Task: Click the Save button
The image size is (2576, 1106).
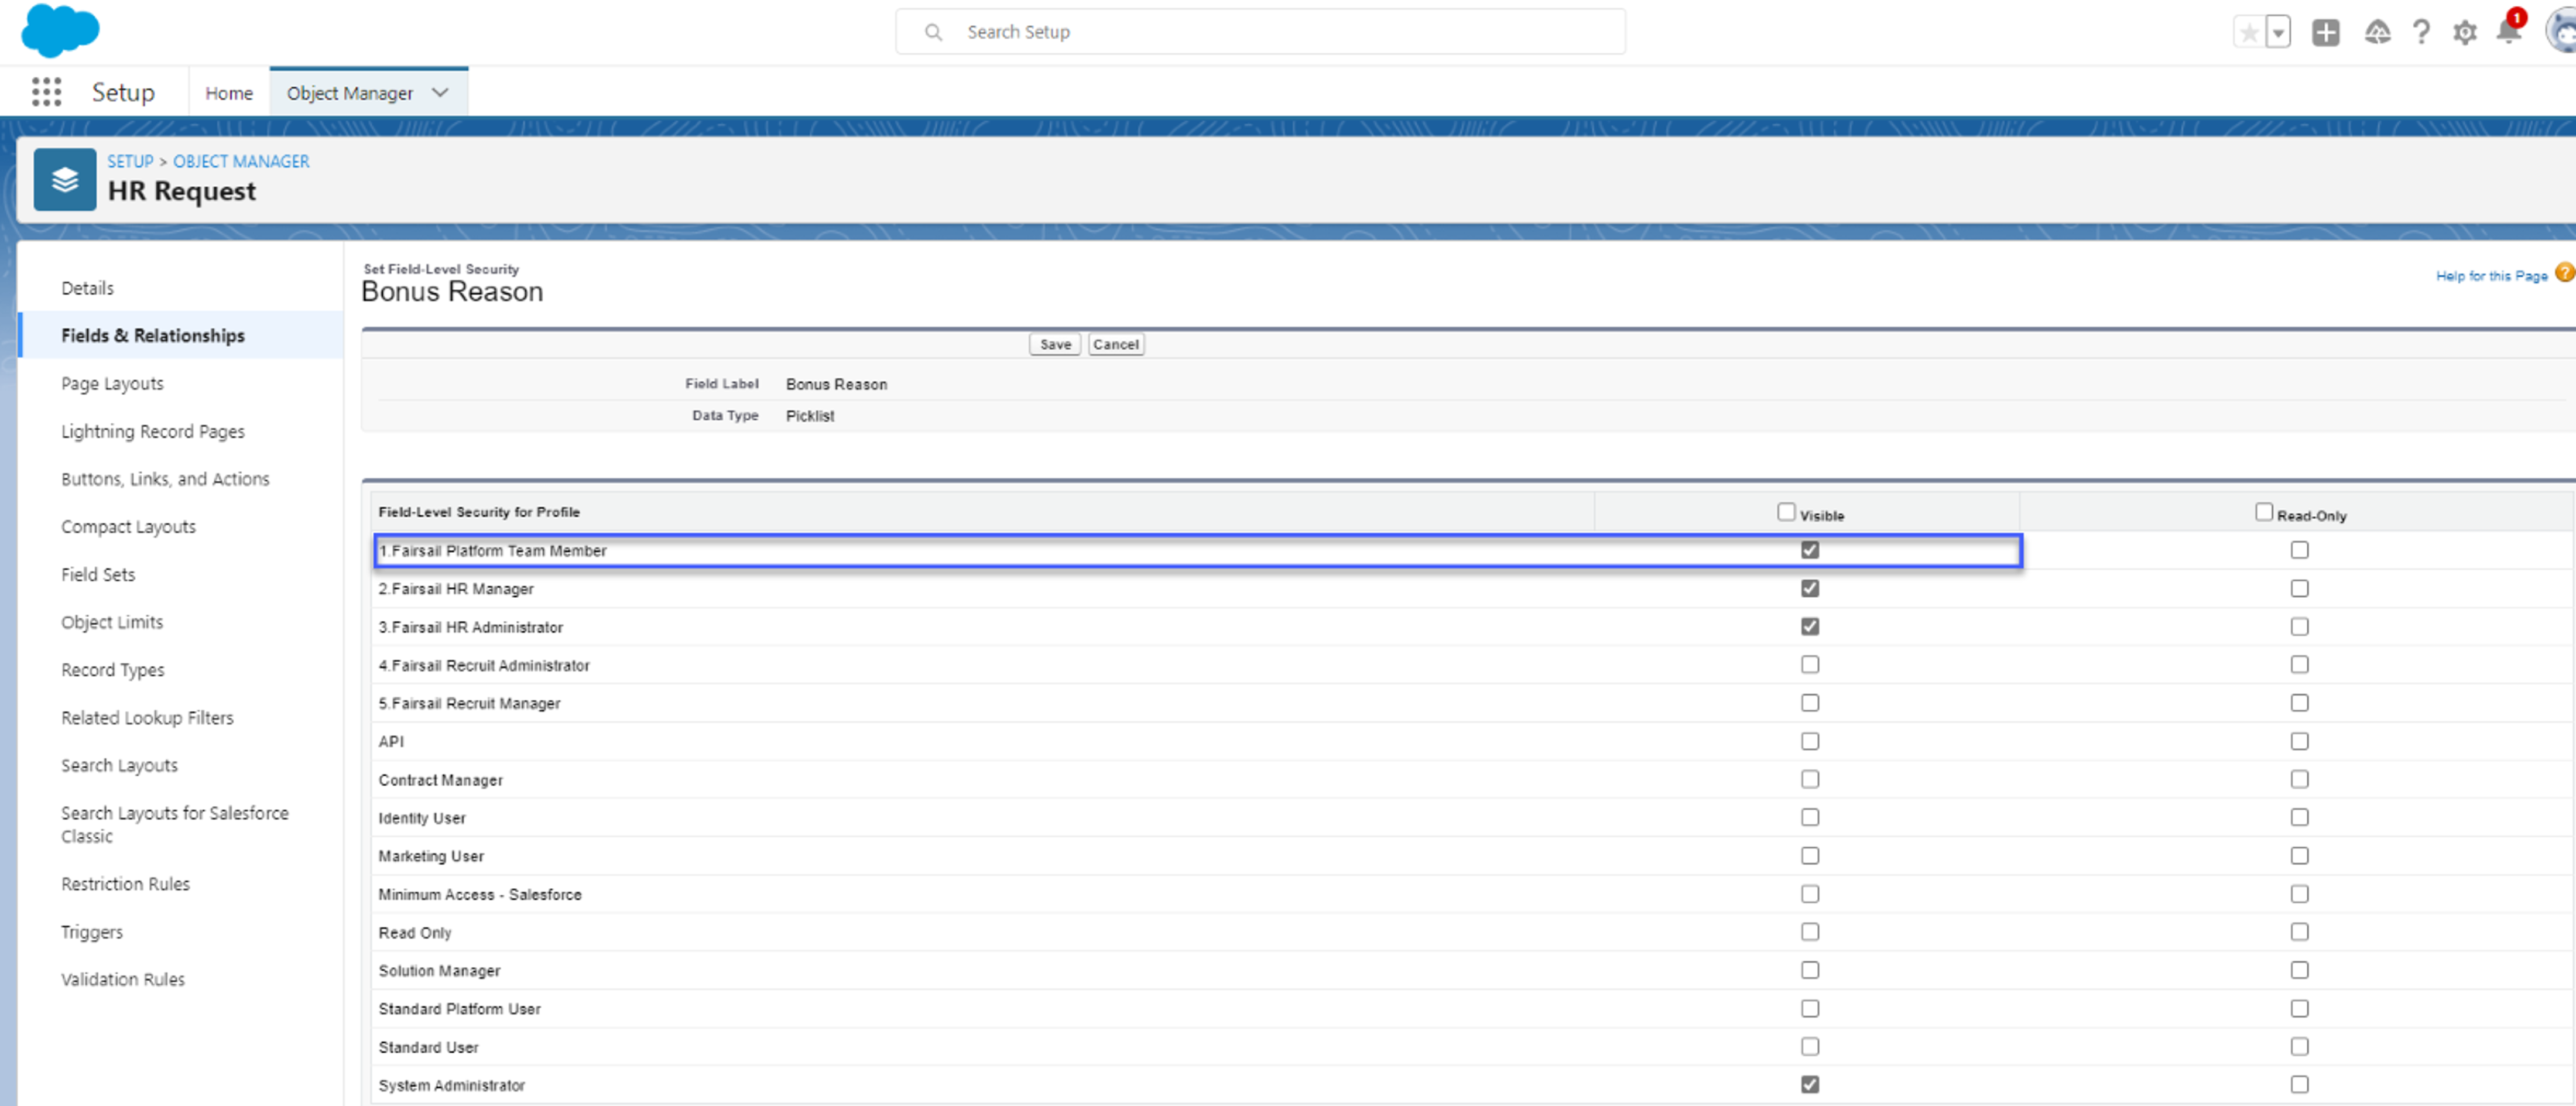Action: point(1054,344)
